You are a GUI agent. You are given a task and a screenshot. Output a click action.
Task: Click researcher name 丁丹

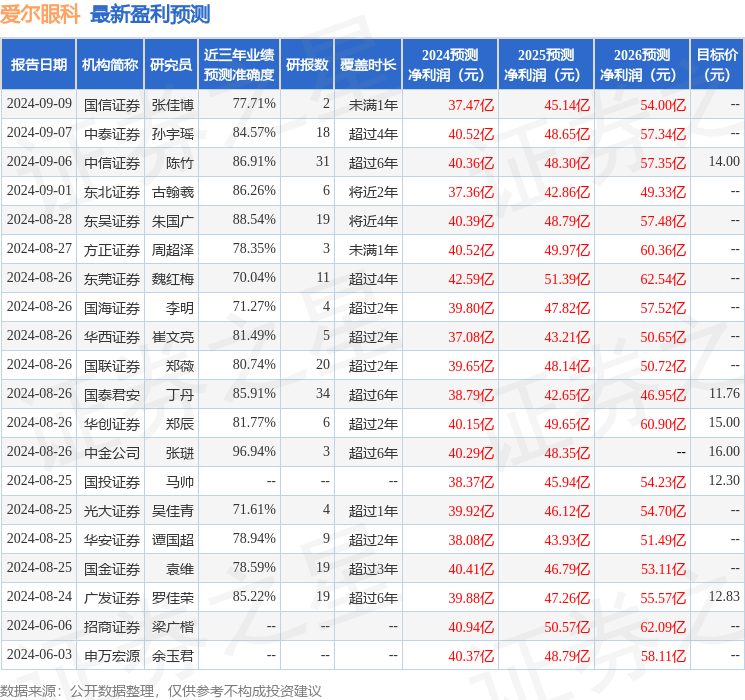click(x=180, y=395)
